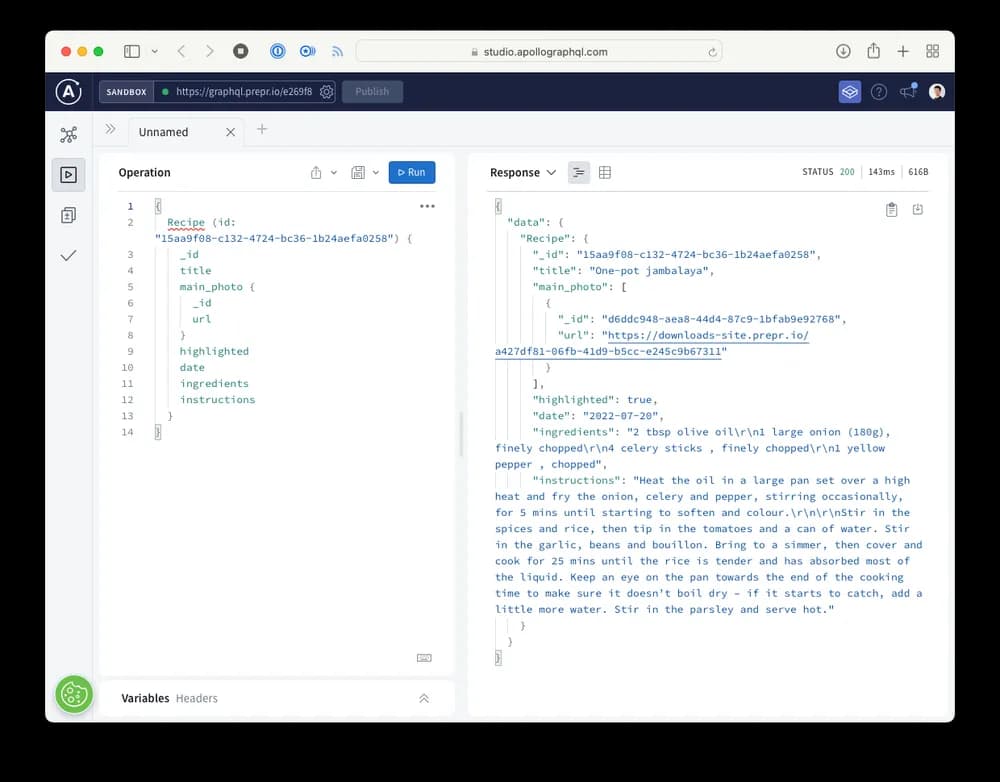
Task: Open the Variables tab
Action: (x=145, y=698)
